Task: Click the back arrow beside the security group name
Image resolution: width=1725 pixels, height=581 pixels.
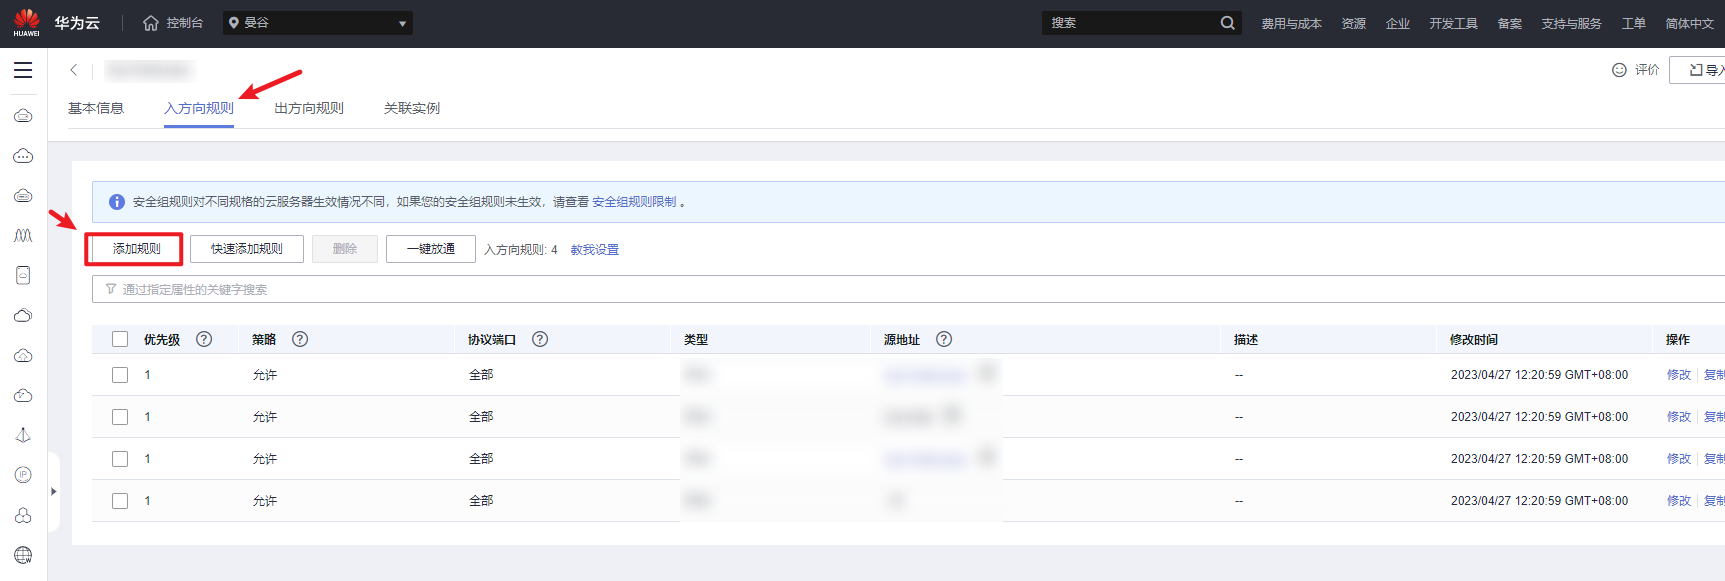Action: (x=74, y=70)
